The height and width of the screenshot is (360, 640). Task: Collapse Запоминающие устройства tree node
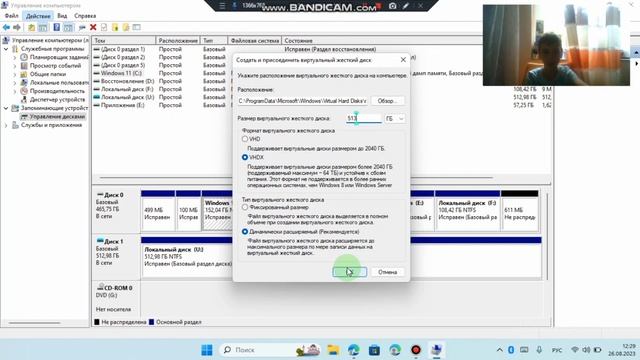pyautogui.click(x=6, y=108)
